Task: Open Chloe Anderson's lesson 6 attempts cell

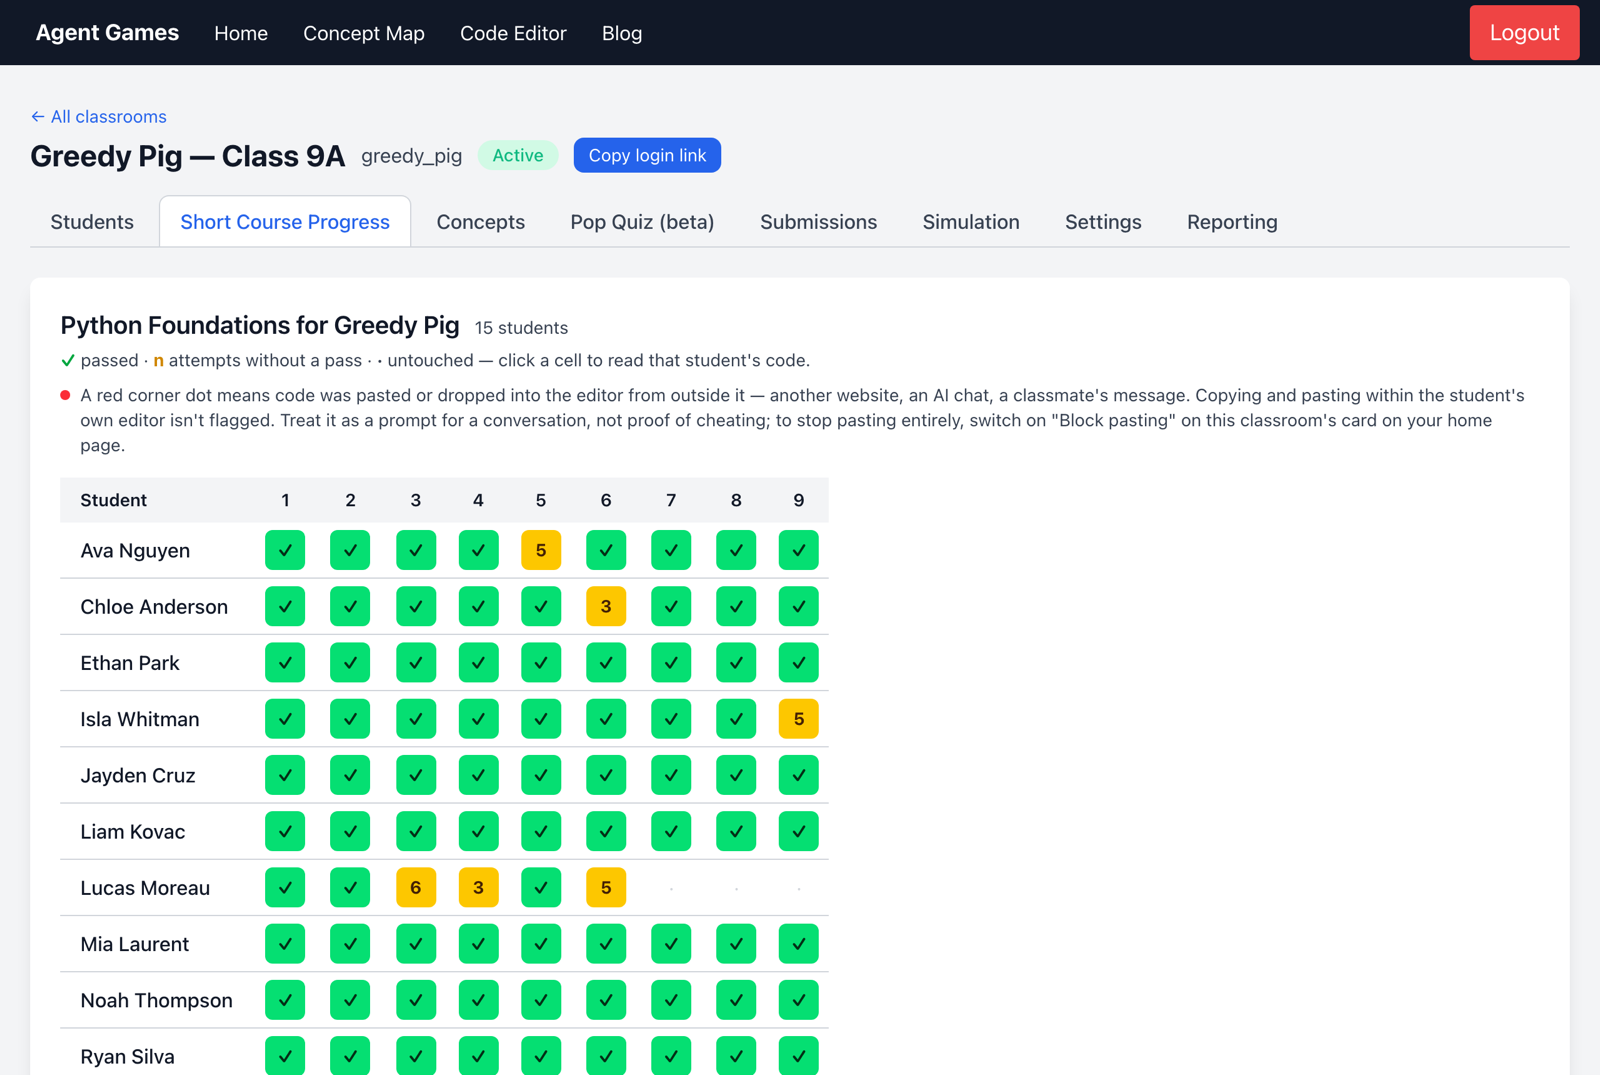Action: pos(606,606)
